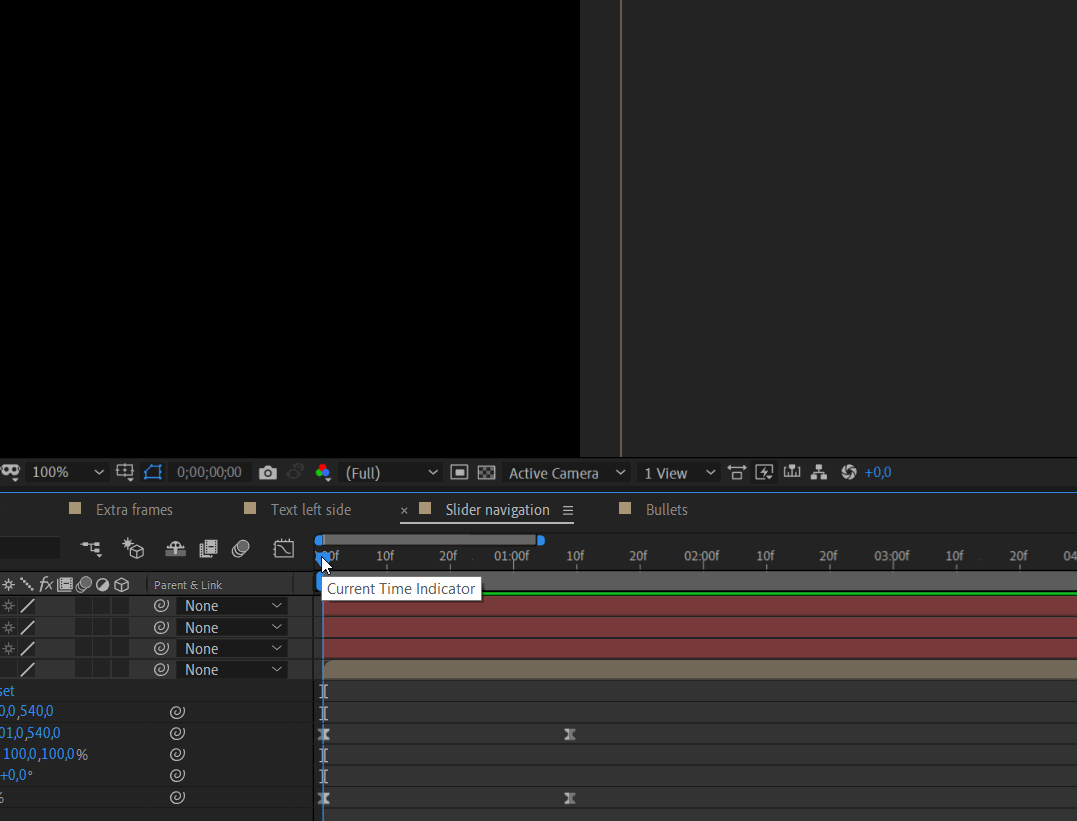The height and width of the screenshot is (821, 1077).
Task: Toggle Frame Blending for all layers
Action: (208, 548)
